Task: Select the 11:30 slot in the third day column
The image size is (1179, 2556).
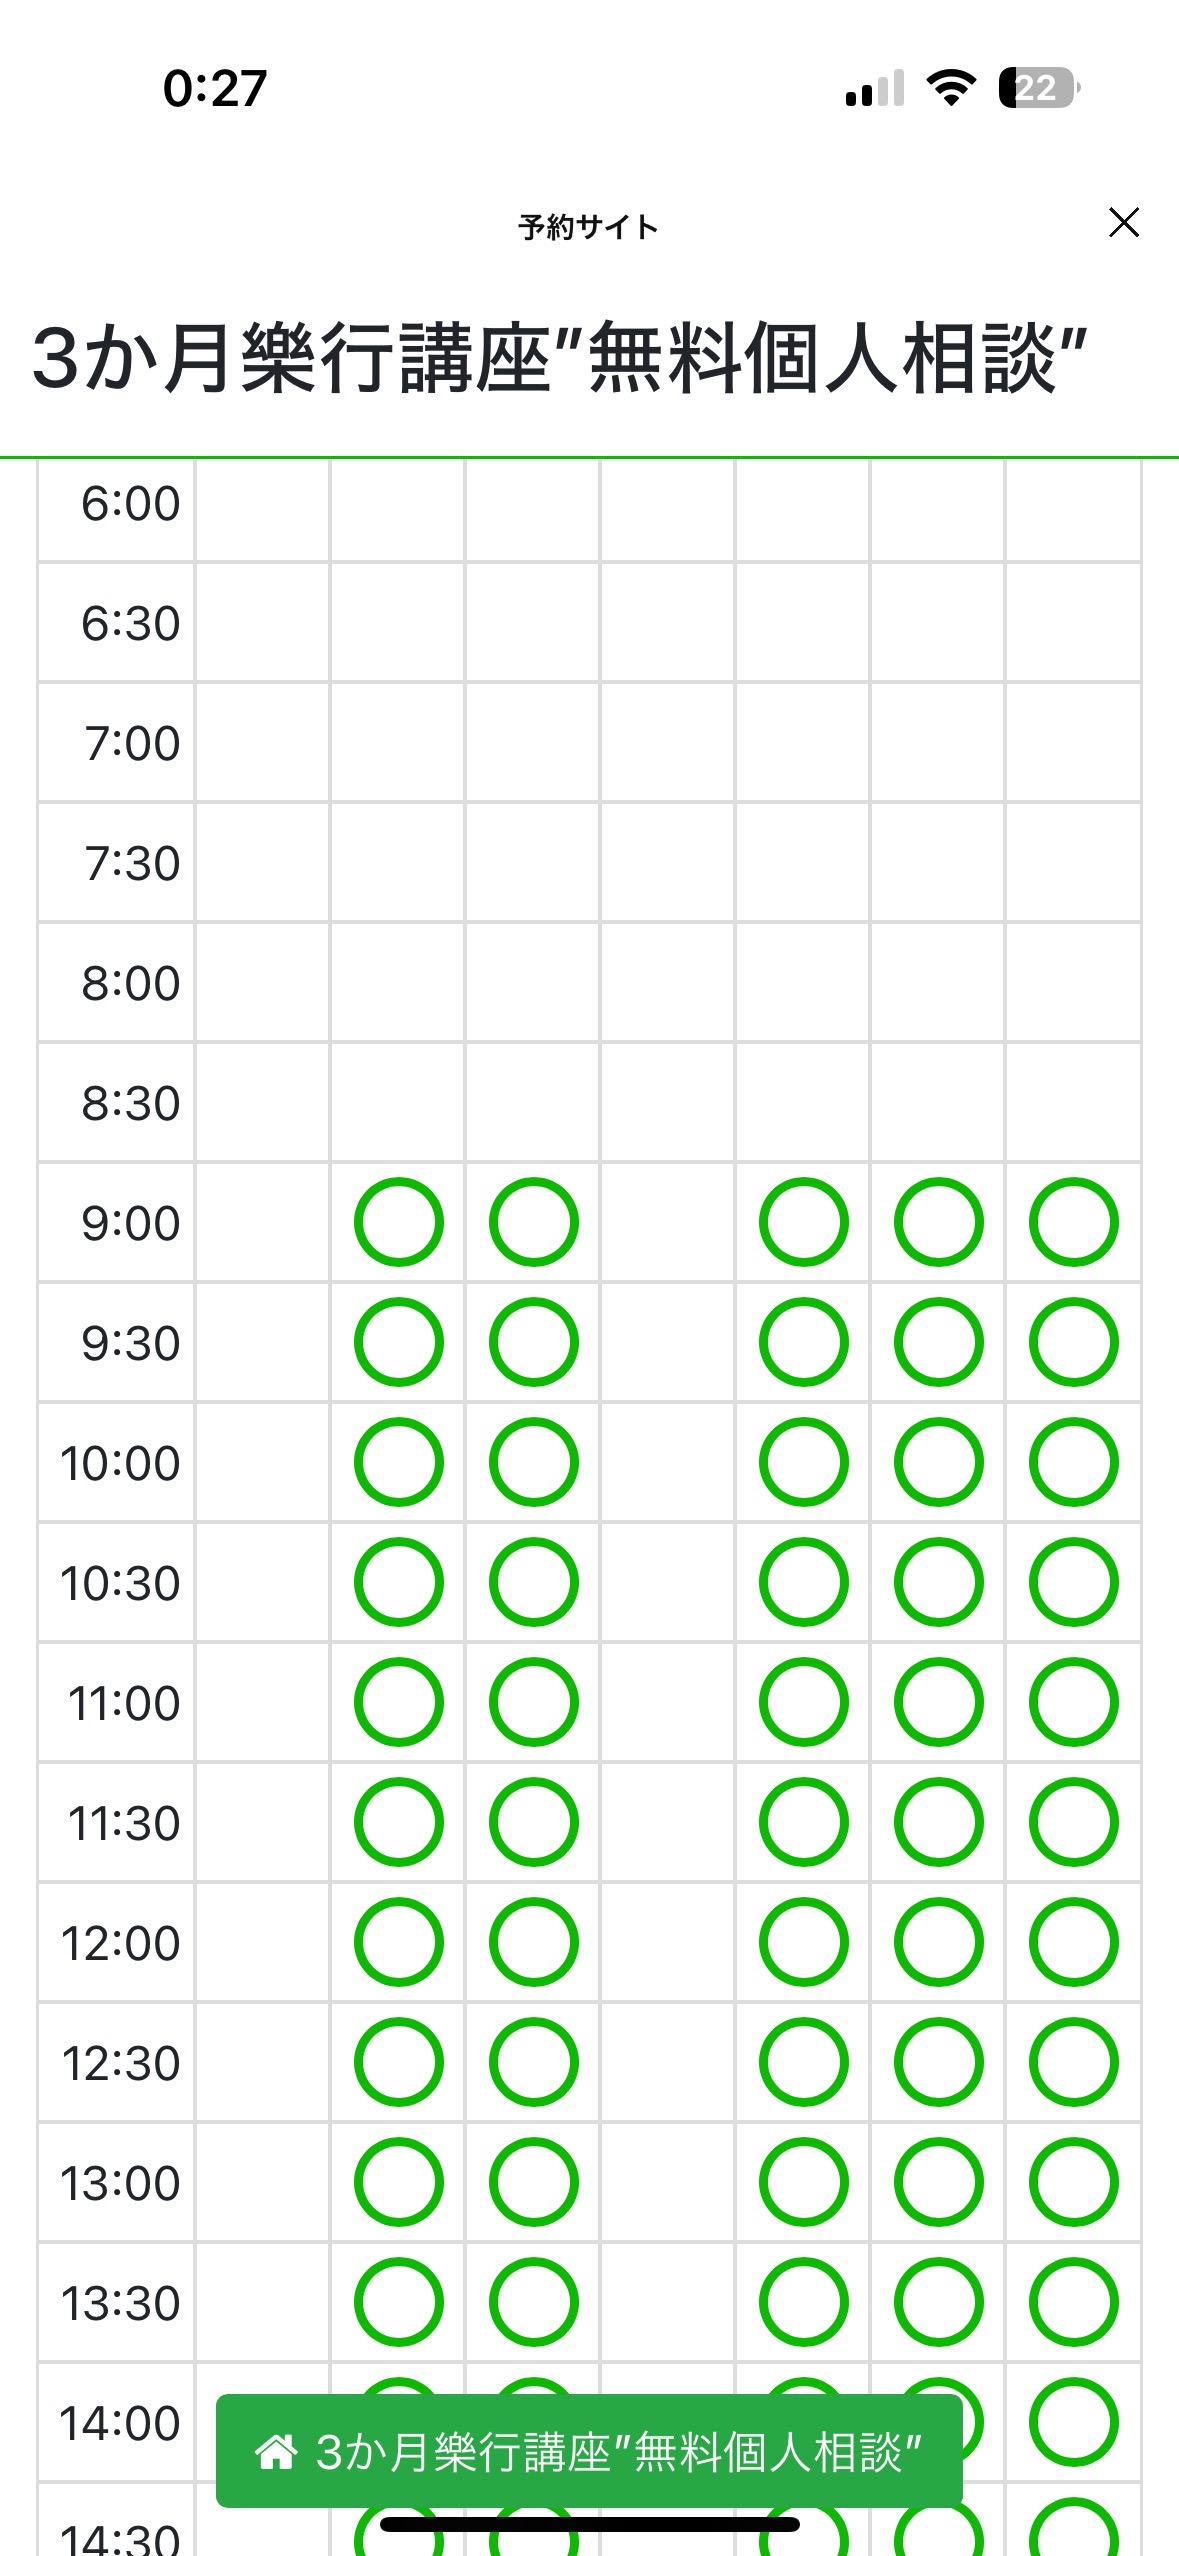Action: [x=533, y=1822]
